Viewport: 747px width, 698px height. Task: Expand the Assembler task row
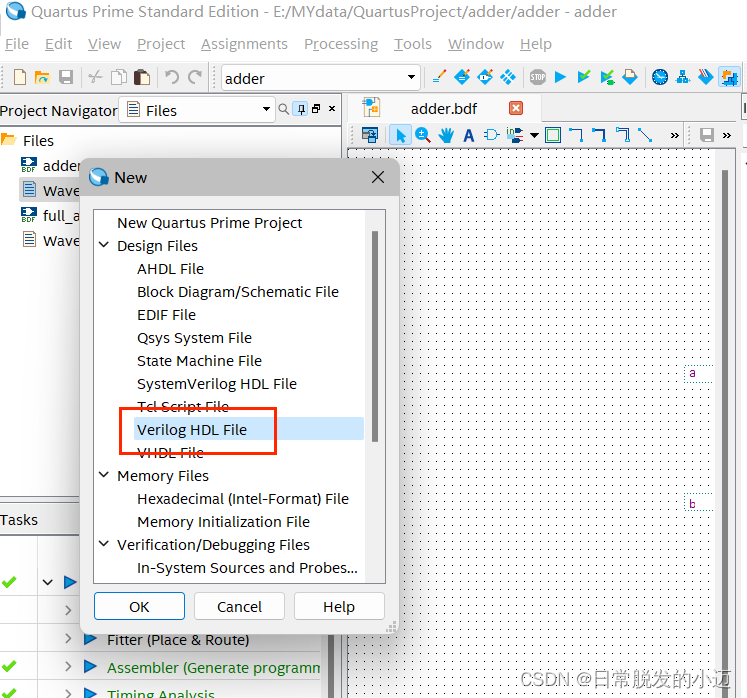coord(68,666)
